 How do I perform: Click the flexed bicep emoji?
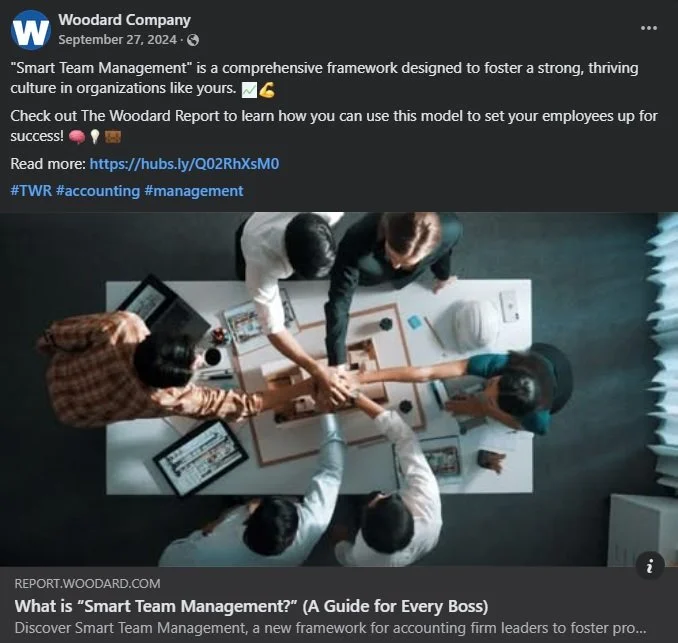coord(267,90)
